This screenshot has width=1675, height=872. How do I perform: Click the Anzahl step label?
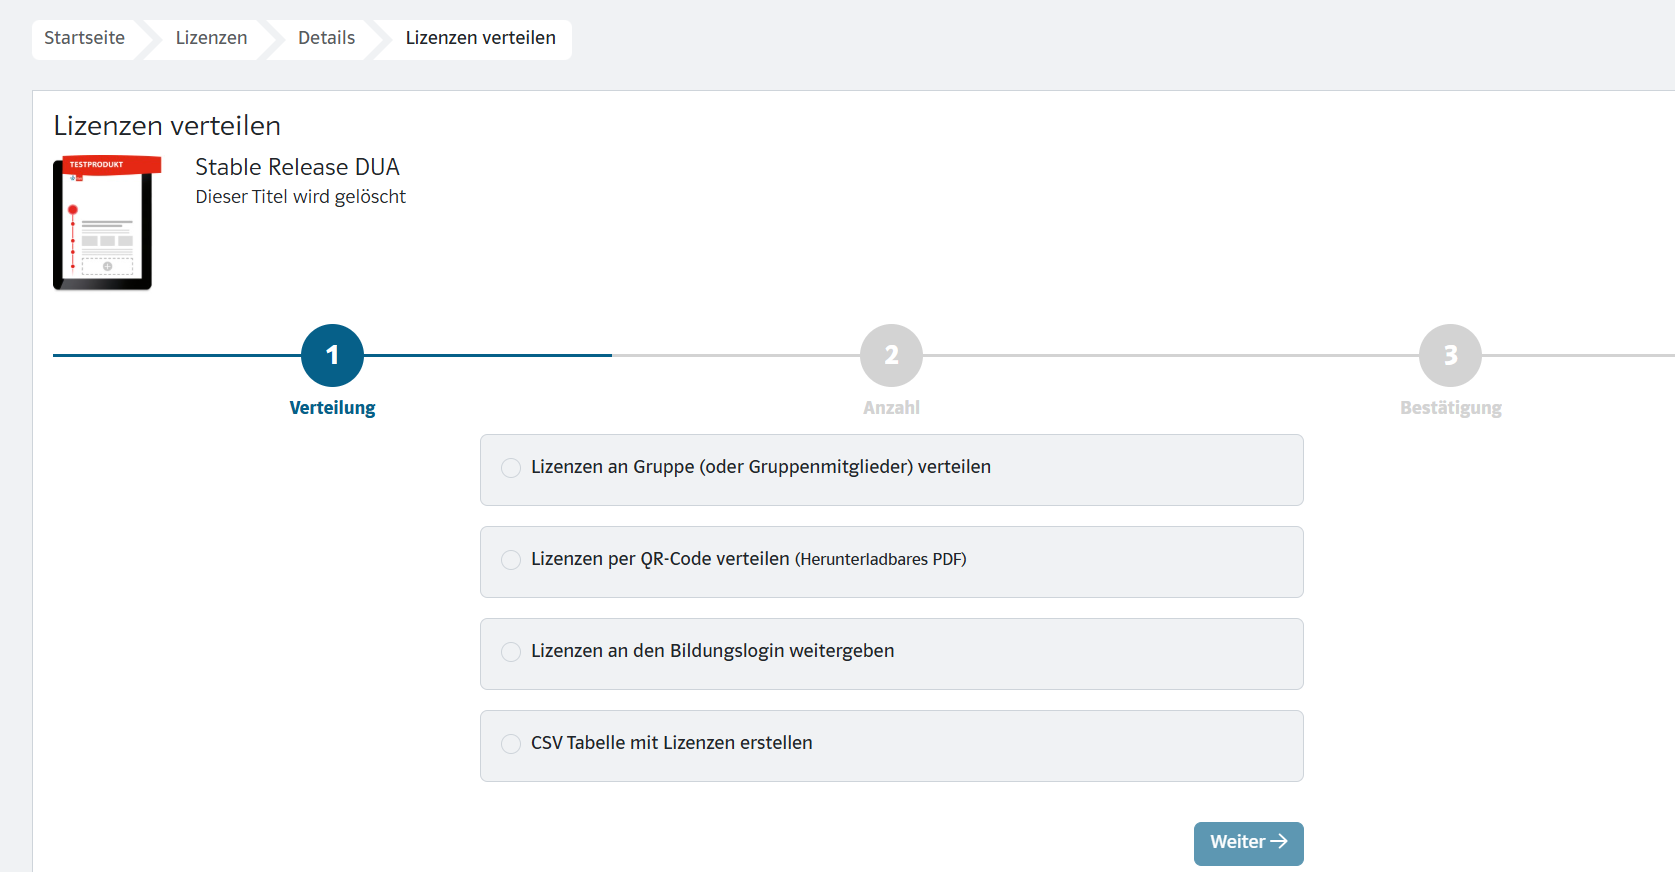click(x=891, y=408)
